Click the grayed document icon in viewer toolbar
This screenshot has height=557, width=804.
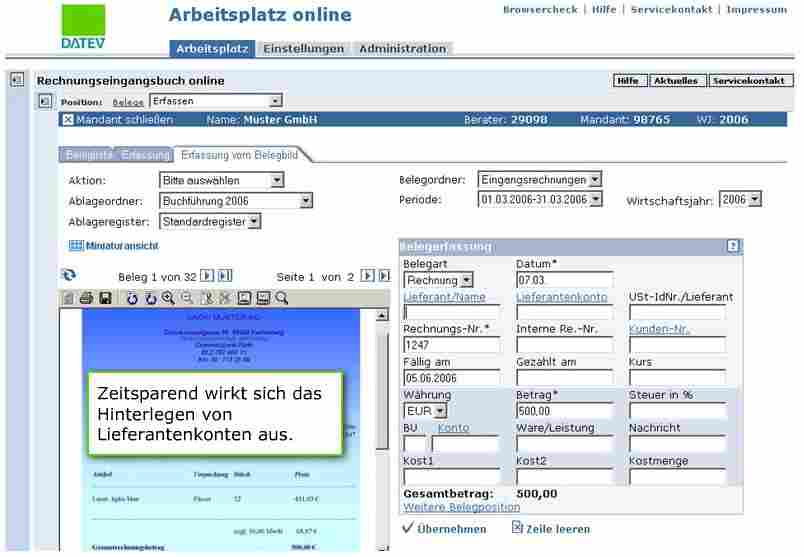point(68,298)
